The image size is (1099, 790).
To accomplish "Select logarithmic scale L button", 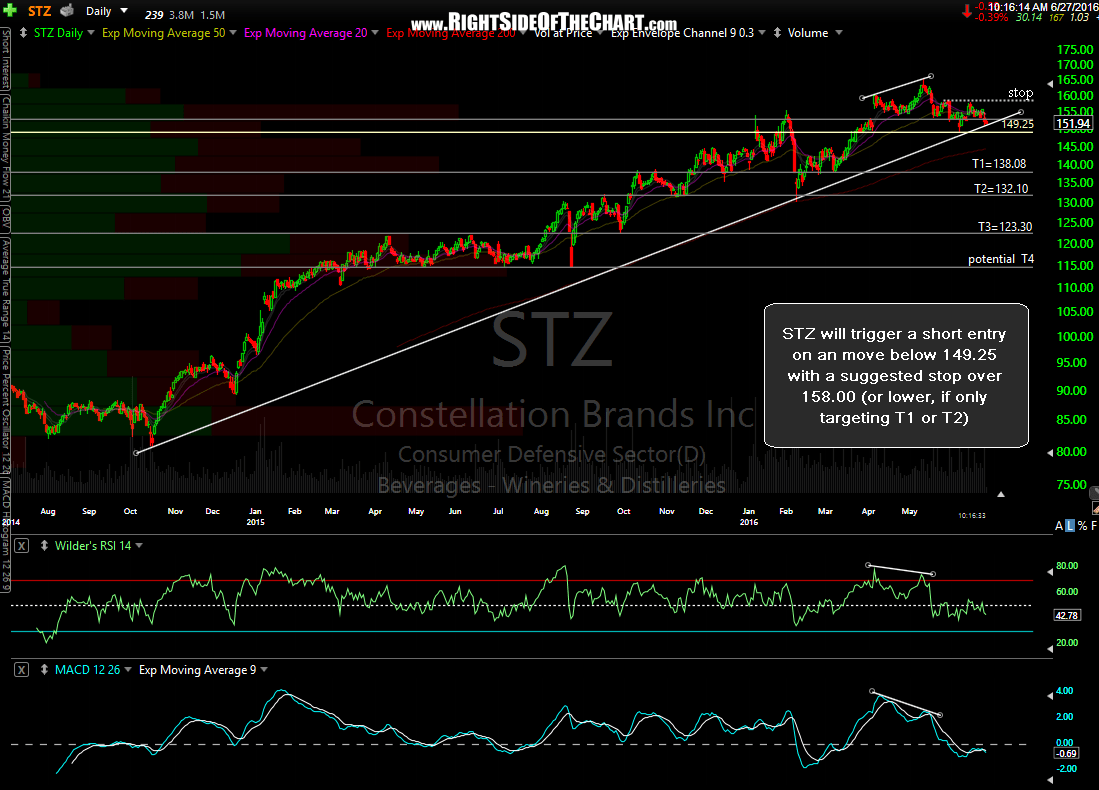I will 1070,526.
